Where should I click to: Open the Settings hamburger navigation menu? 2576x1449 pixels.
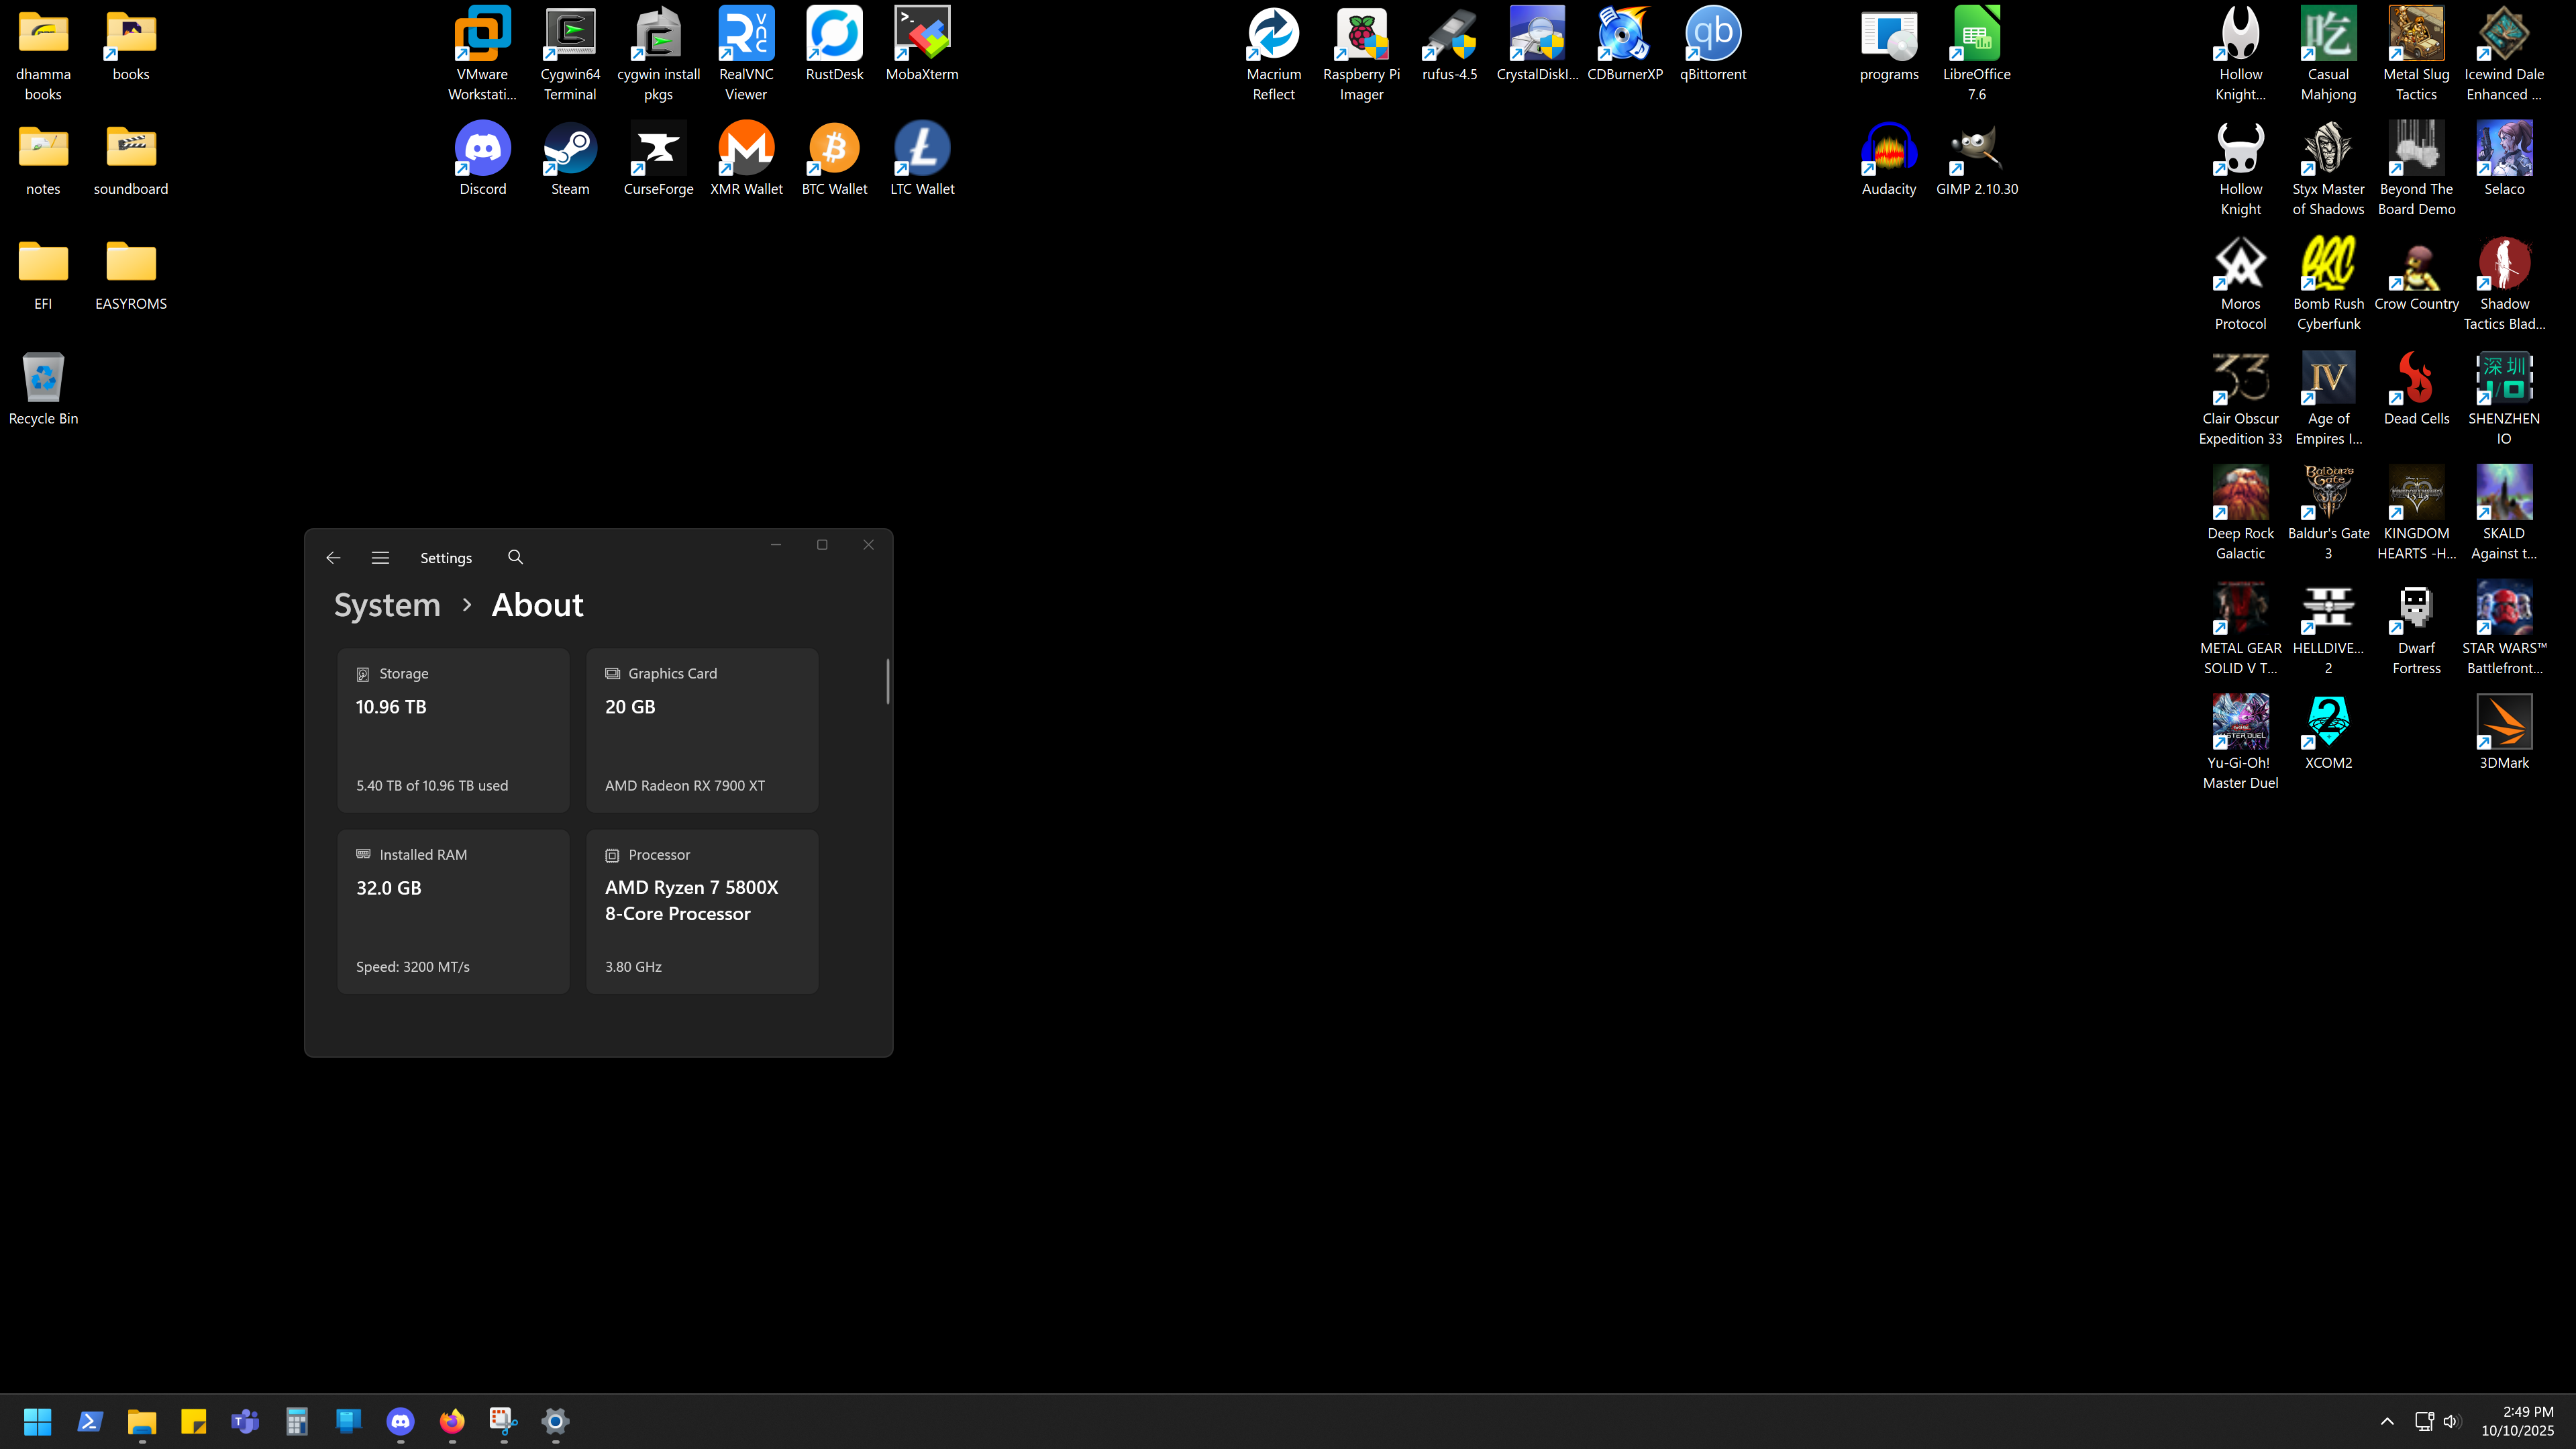[380, 558]
